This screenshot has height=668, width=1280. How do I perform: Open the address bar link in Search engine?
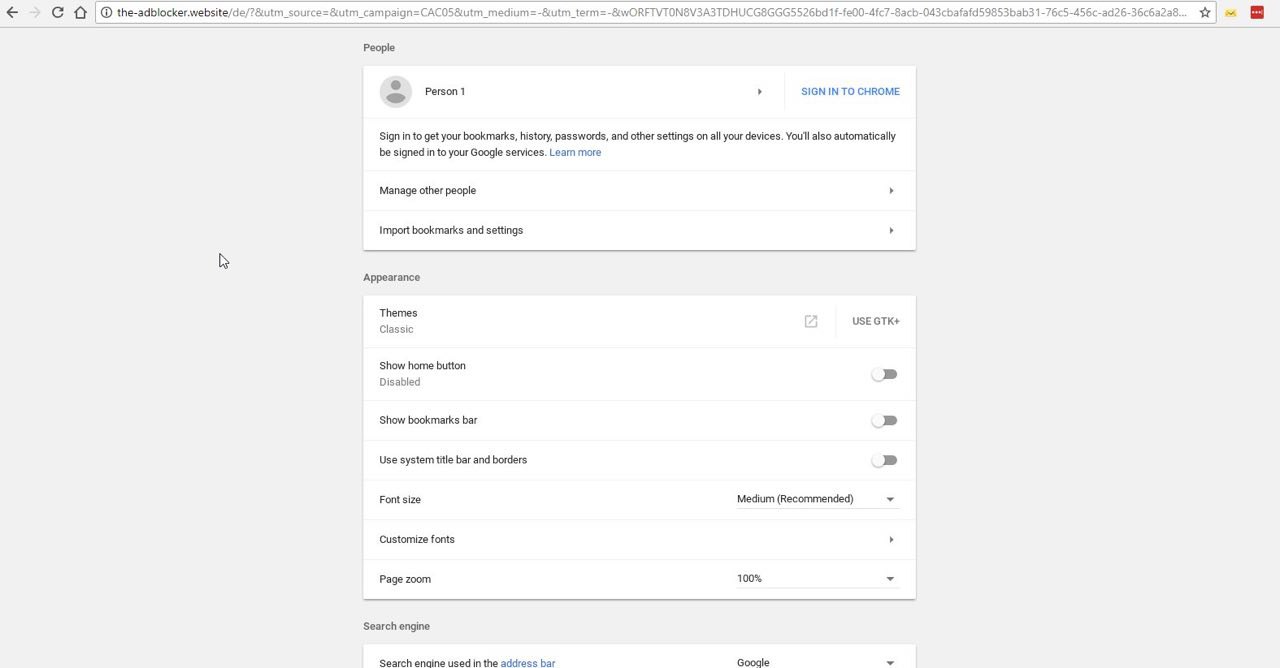(528, 663)
